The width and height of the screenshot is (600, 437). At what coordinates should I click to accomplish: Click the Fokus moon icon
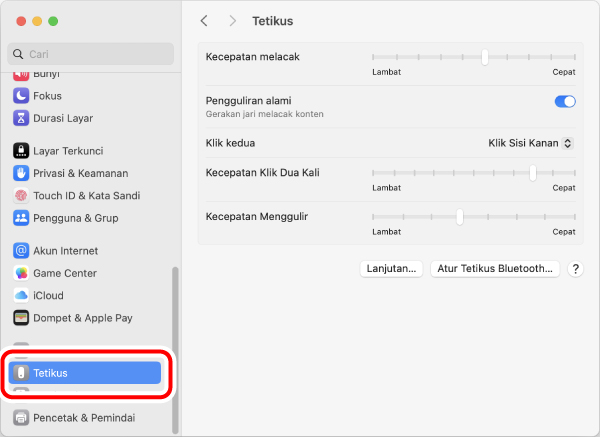21,96
